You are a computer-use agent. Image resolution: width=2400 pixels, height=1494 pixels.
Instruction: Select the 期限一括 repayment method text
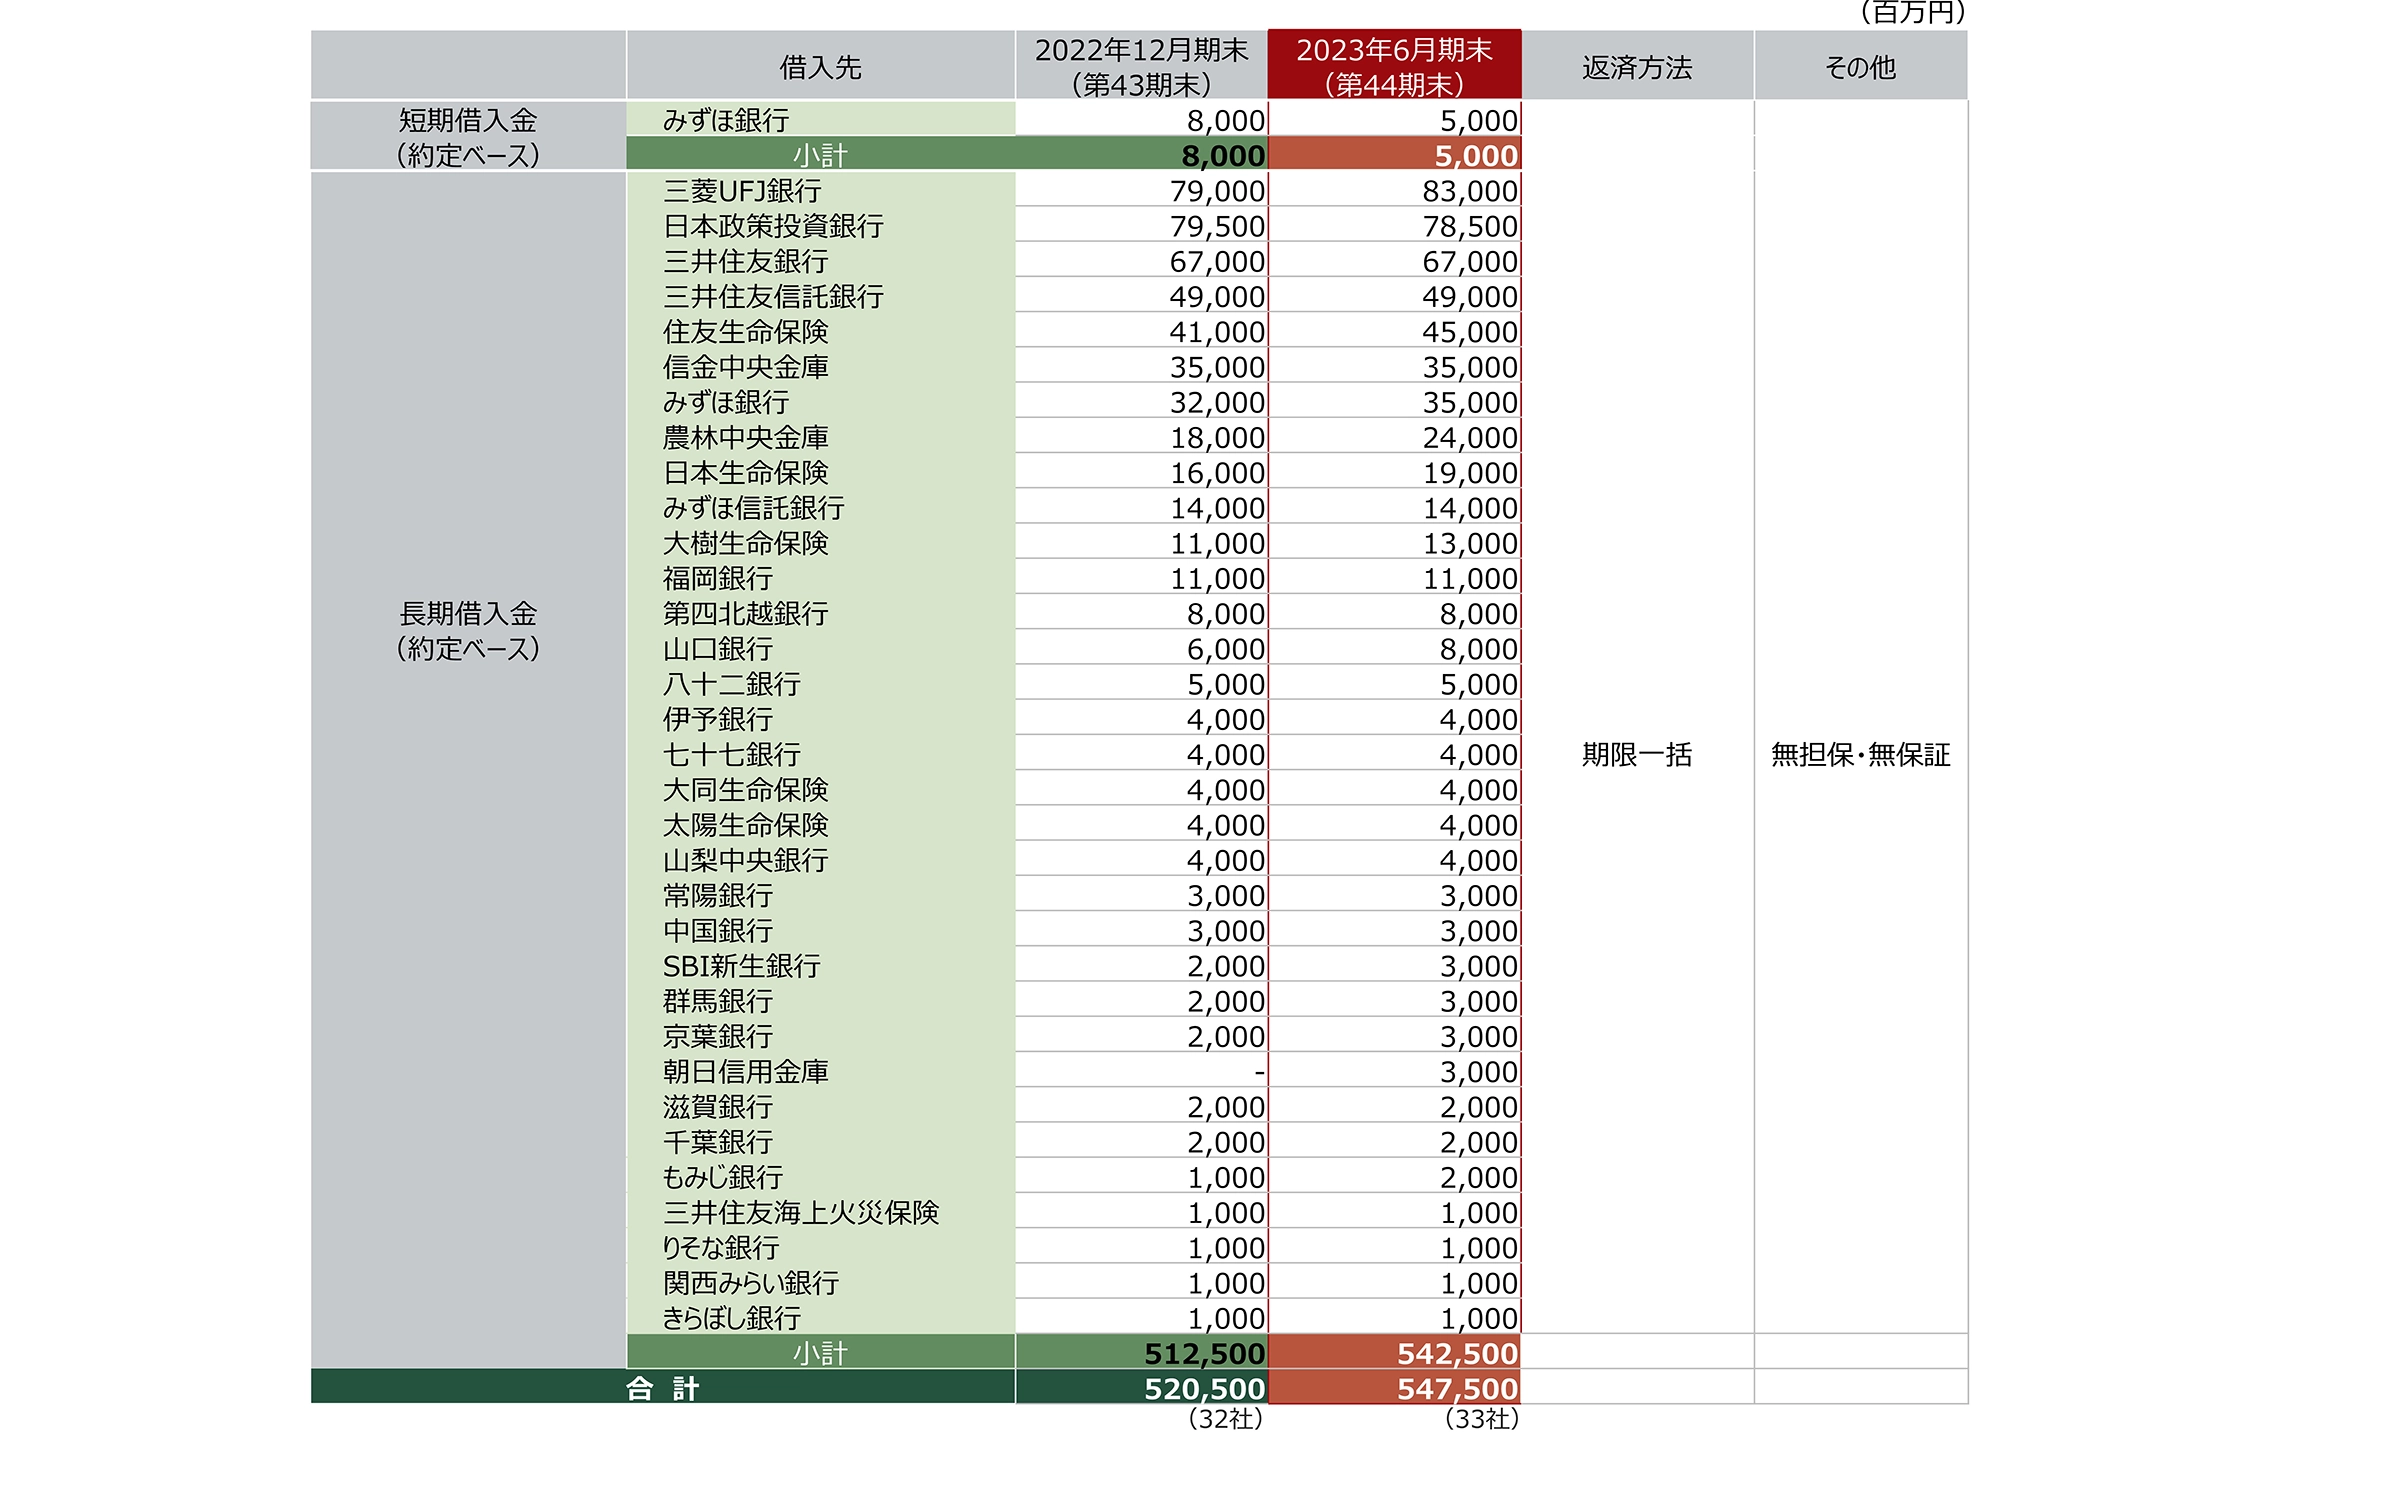point(1637,754)
